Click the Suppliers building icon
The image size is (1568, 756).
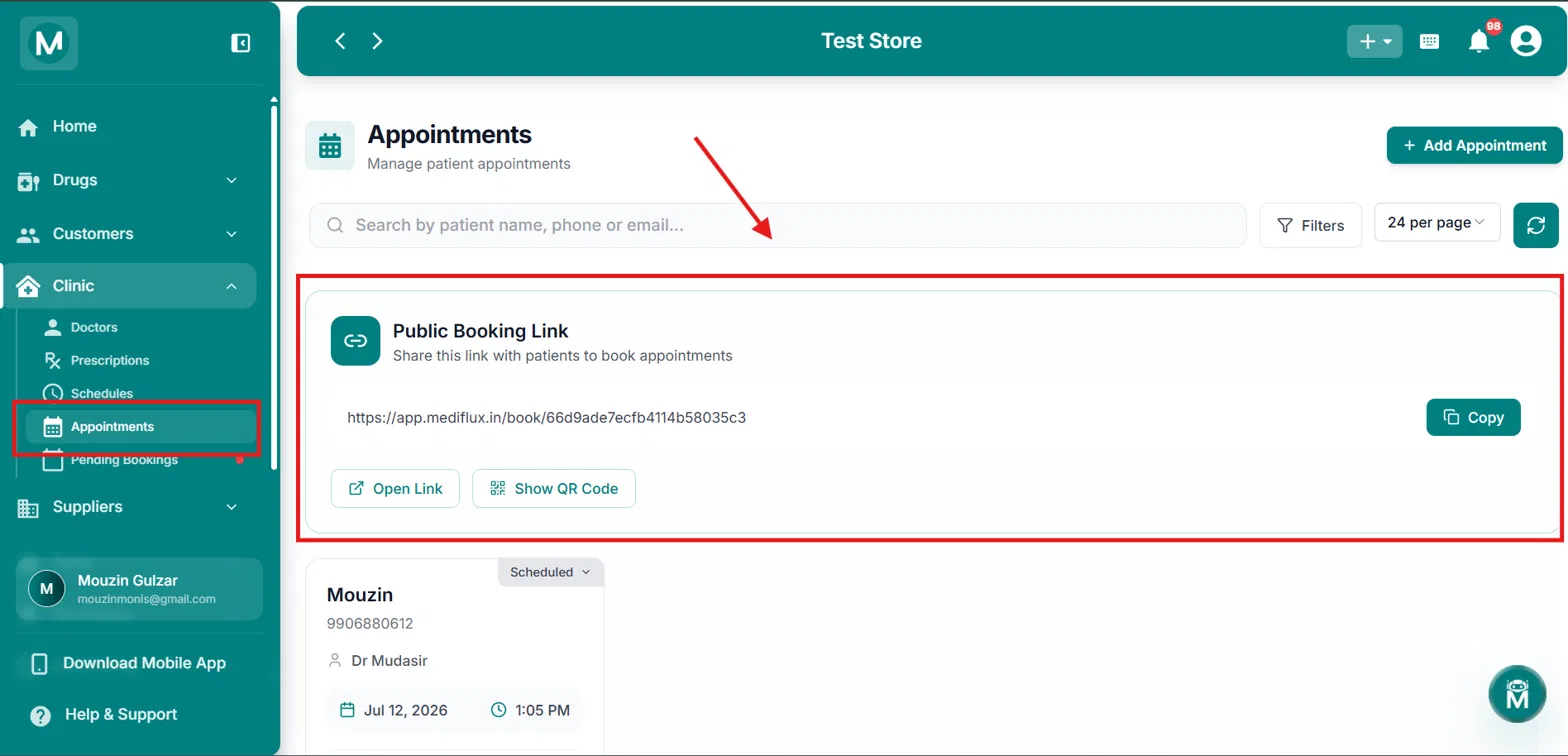(x=28, y=508)
